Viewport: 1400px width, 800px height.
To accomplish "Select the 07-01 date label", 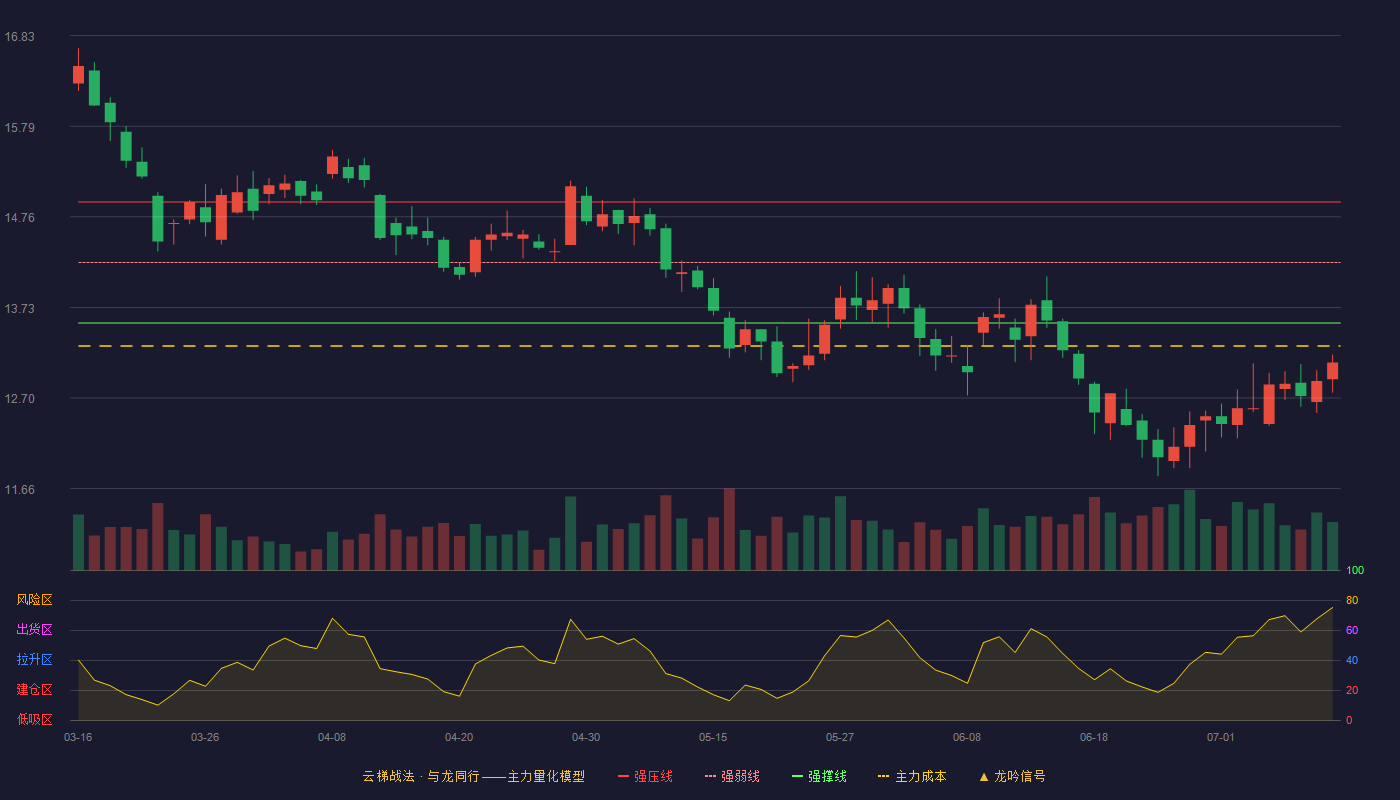I will [x=1221, y=737].
